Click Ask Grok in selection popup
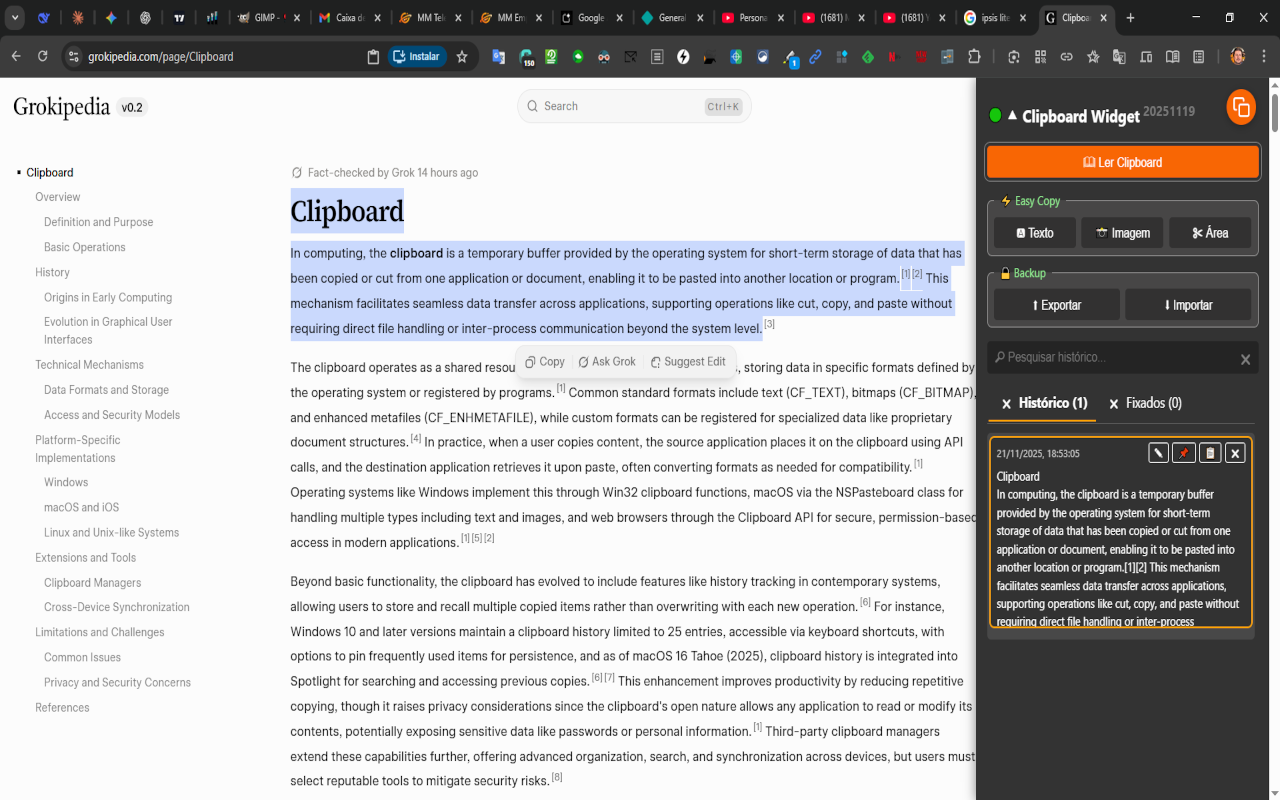 click(606, 362)
